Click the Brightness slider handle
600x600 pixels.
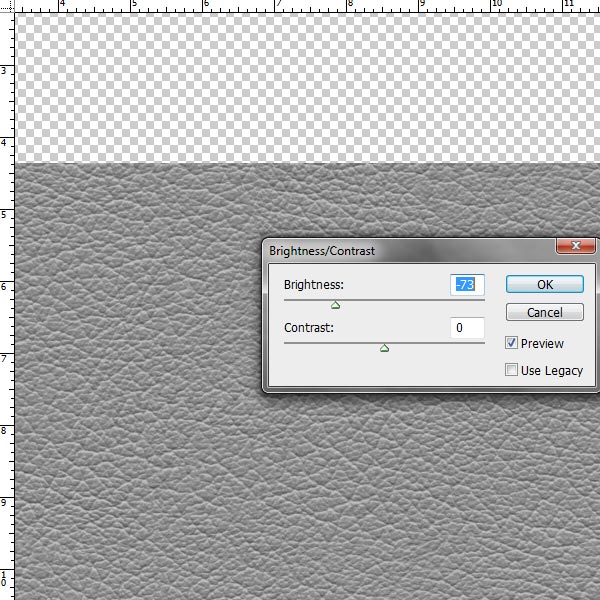pyautogui.click(x=336, y=305)
